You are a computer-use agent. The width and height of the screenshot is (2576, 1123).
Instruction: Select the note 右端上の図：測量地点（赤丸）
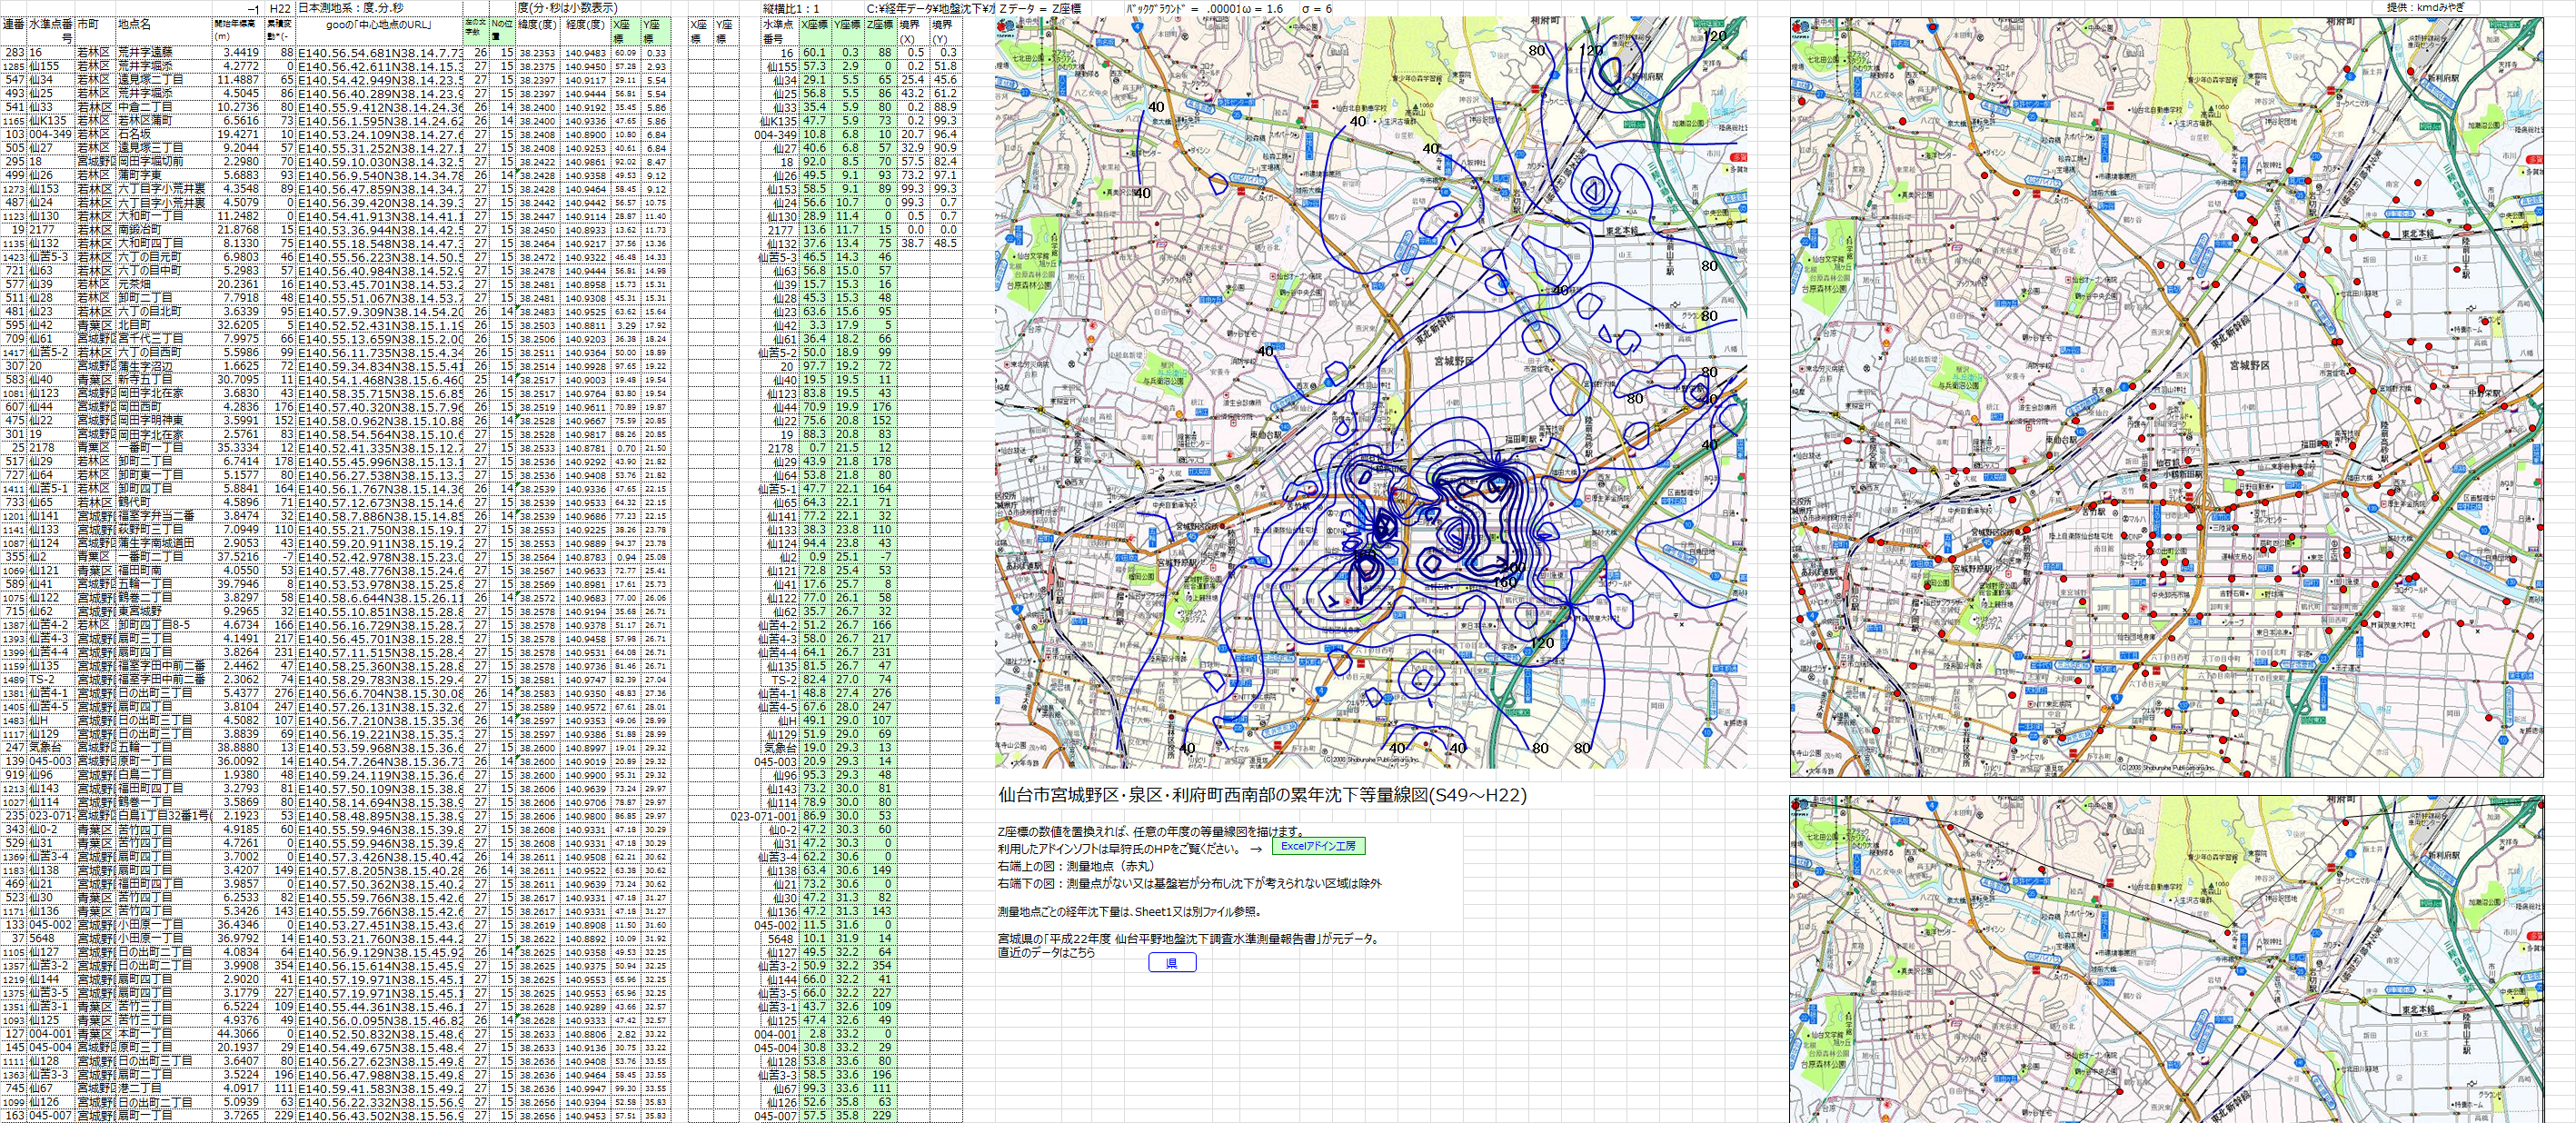coord(1076,867)
